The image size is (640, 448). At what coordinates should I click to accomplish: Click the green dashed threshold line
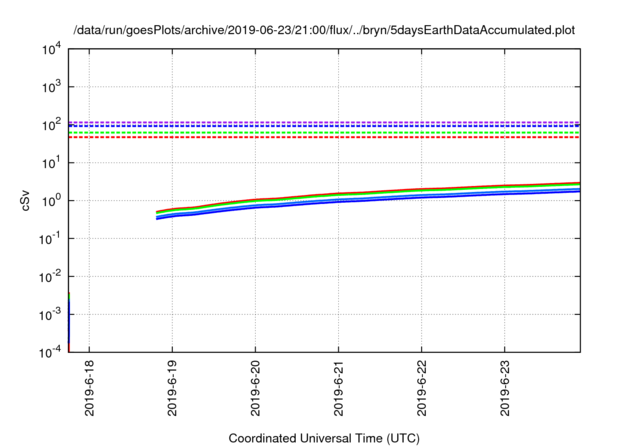(x=324, y=133)
